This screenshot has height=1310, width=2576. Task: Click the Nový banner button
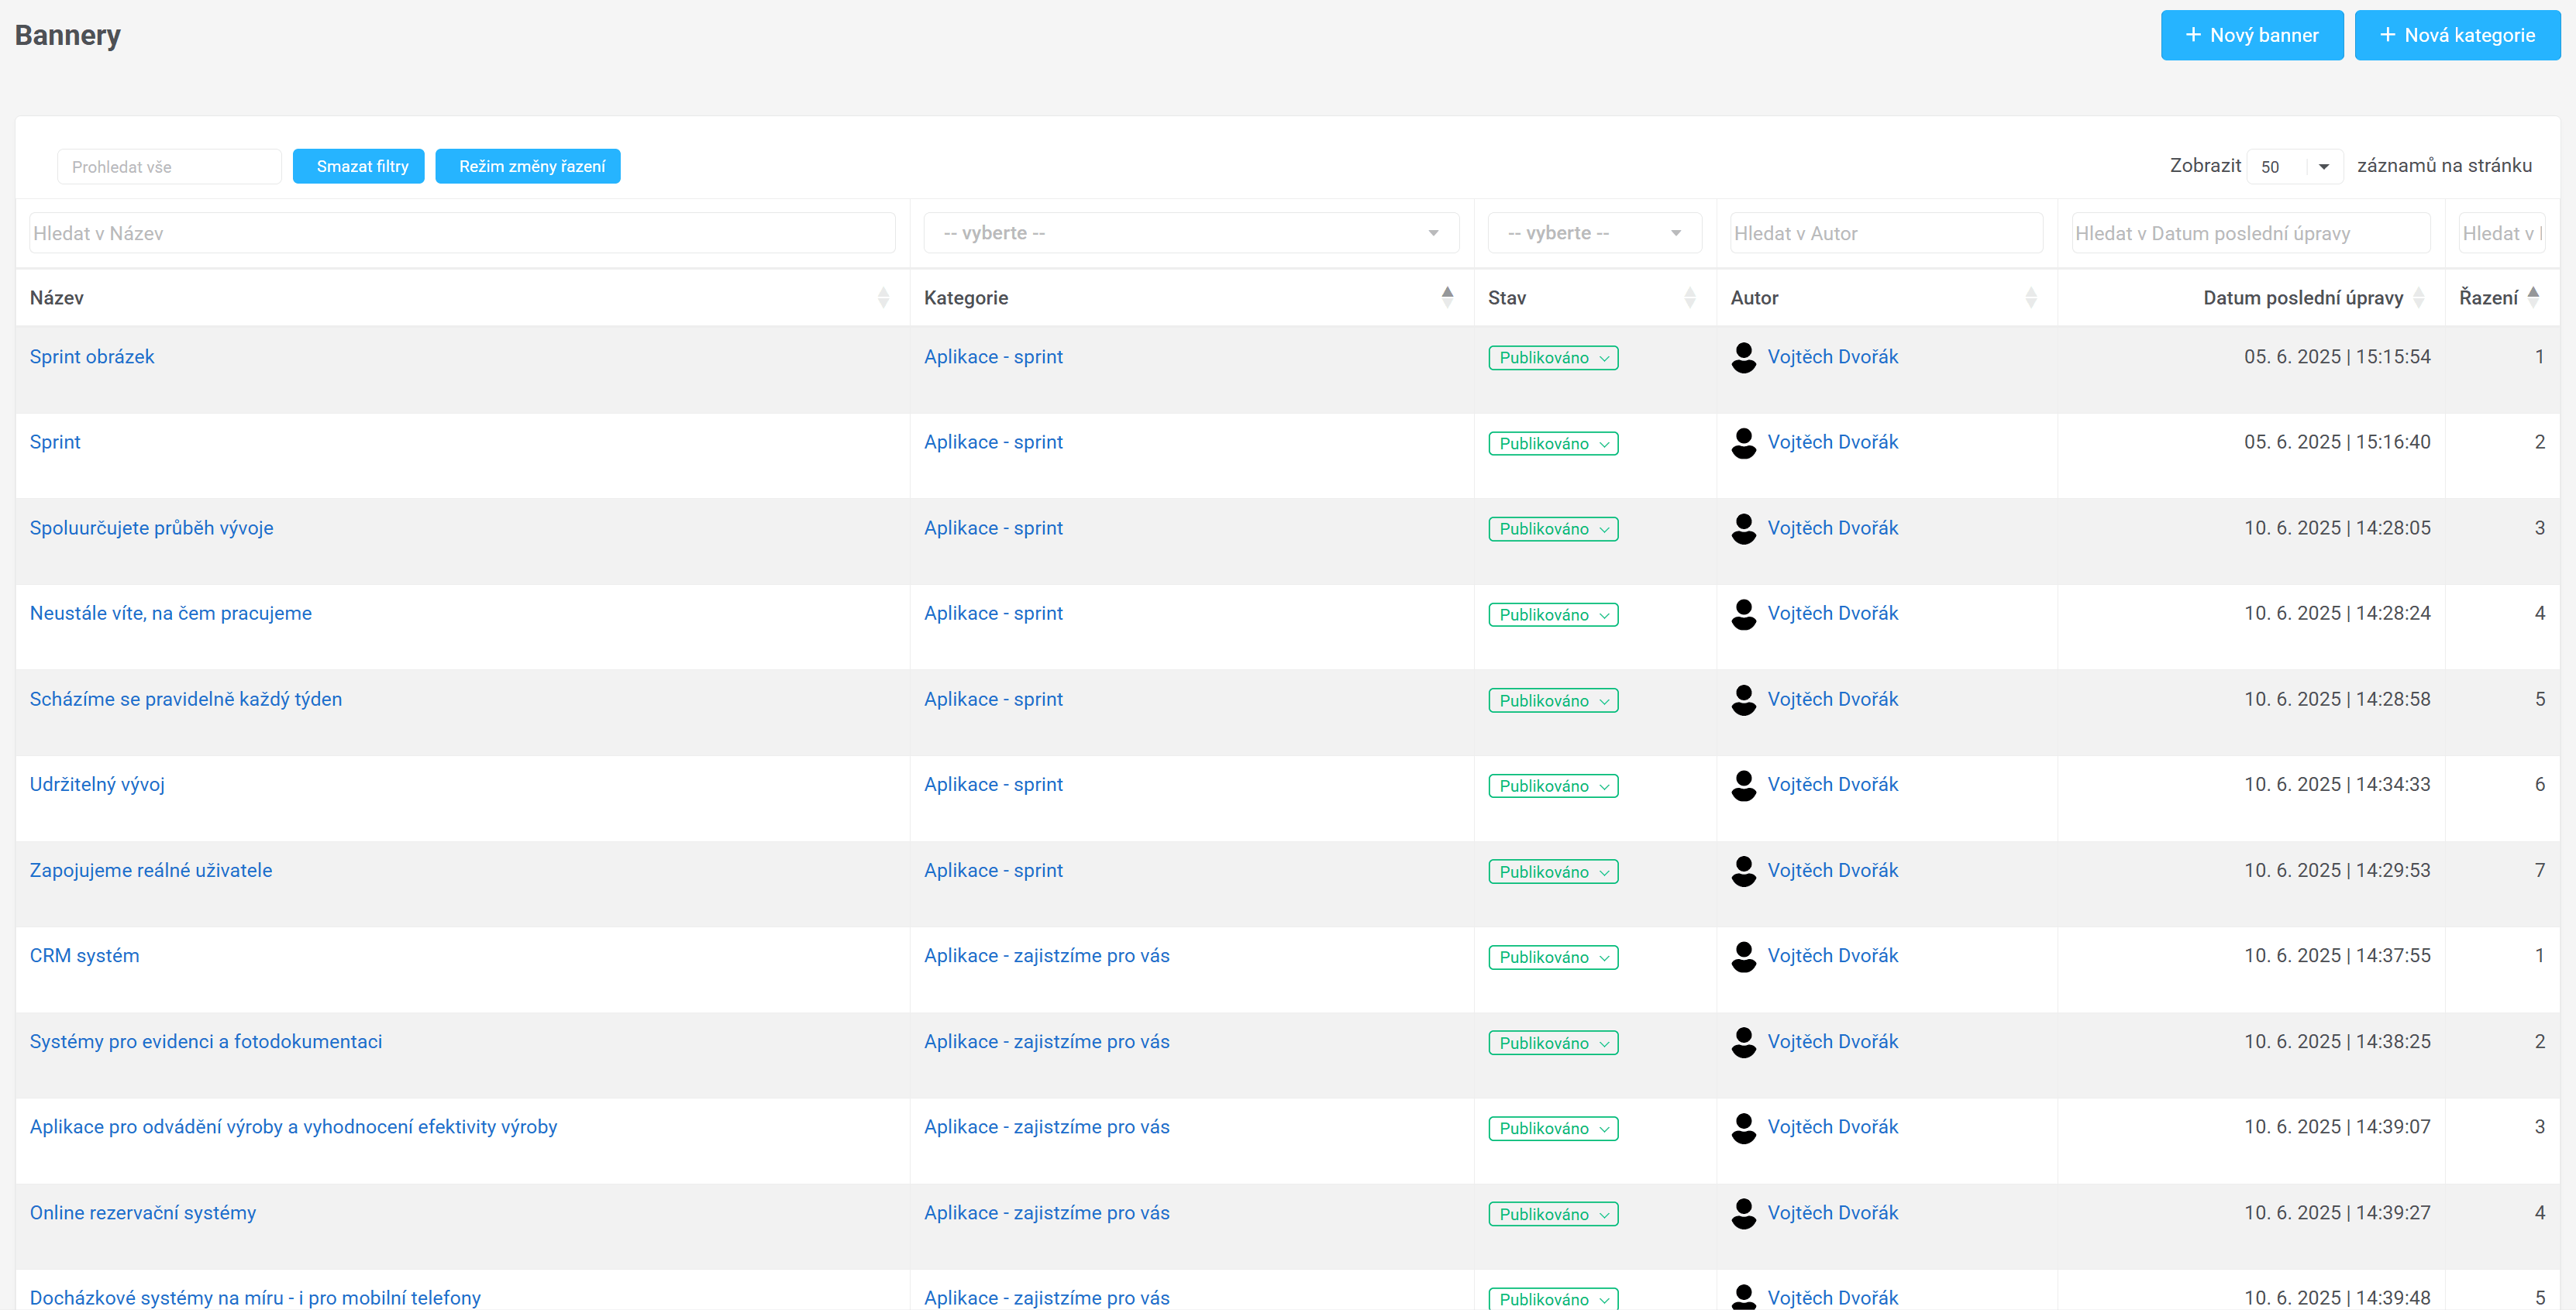coord(2251,35)
